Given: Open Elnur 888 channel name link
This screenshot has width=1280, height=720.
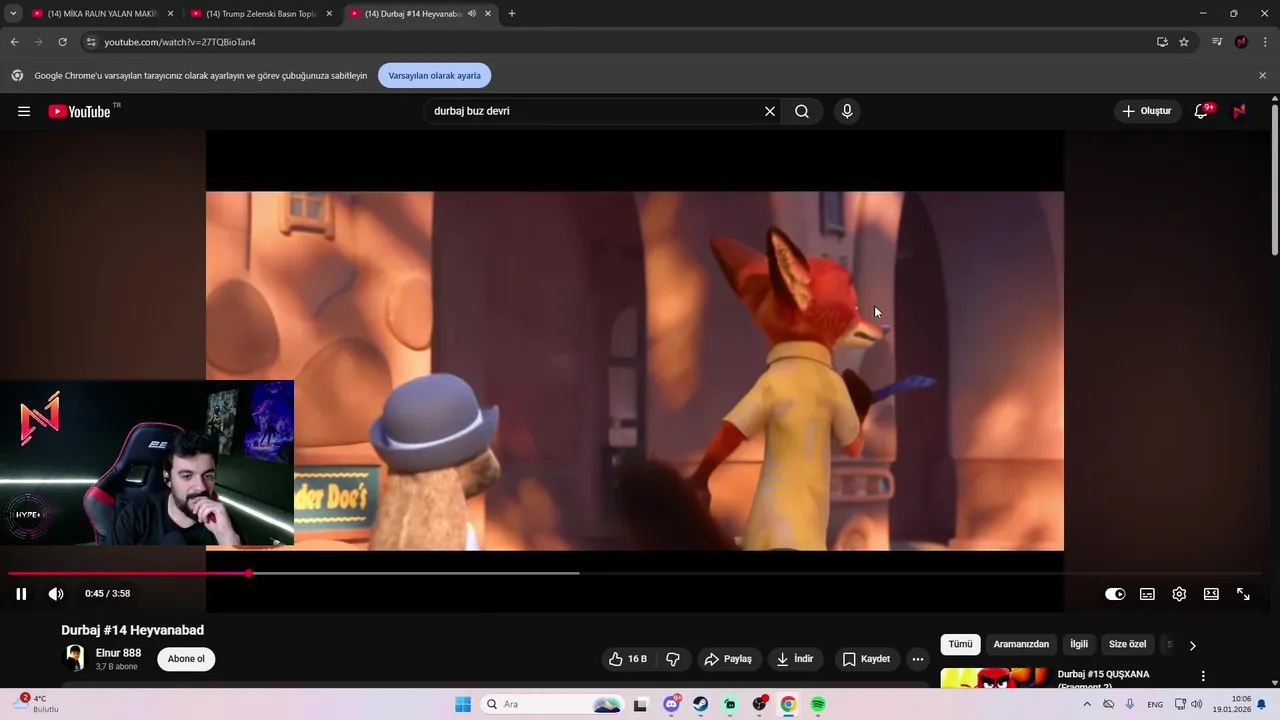Looking at the screenshot, I should pyautogui.click(x=118, y=653).
